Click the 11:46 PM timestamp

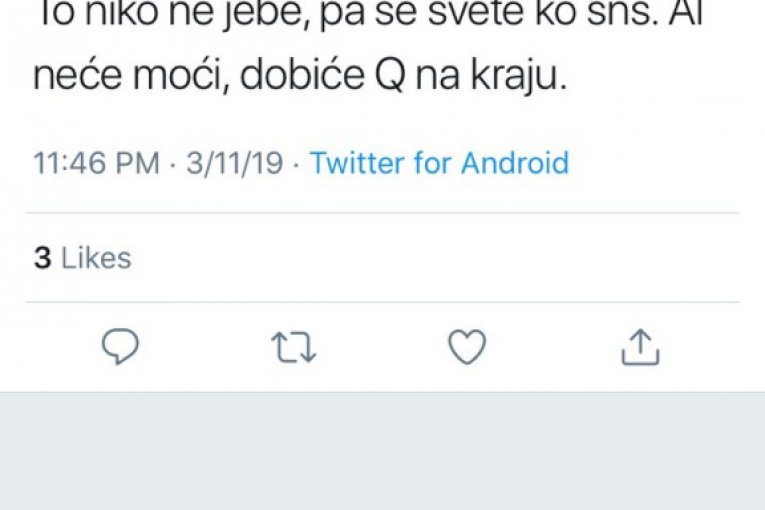point(96,163)
